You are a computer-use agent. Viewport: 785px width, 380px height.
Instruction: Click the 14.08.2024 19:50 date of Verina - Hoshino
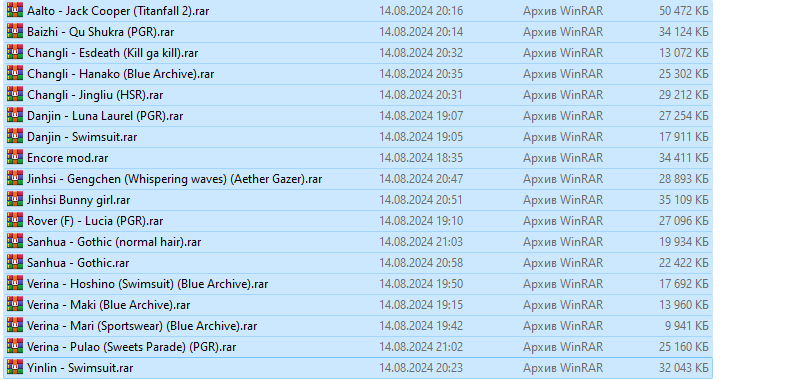click(421, 284)
